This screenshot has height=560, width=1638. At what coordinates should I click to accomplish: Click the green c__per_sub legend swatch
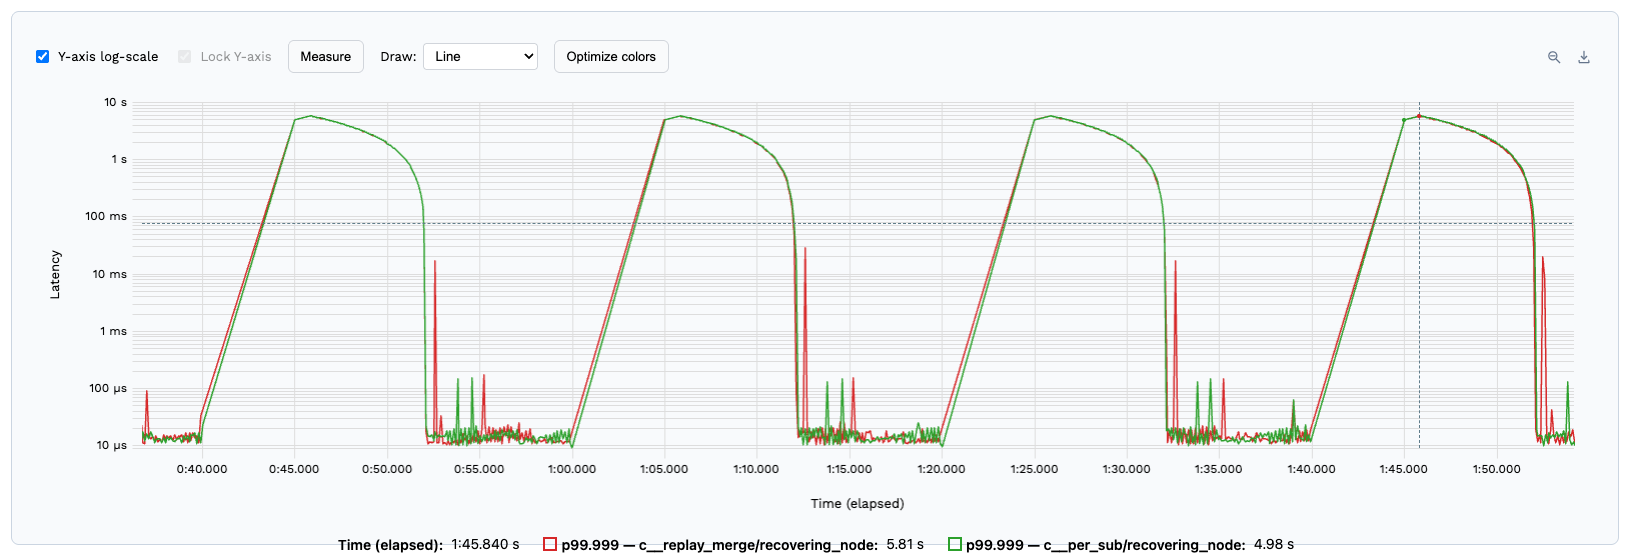(x=955, y=544)
